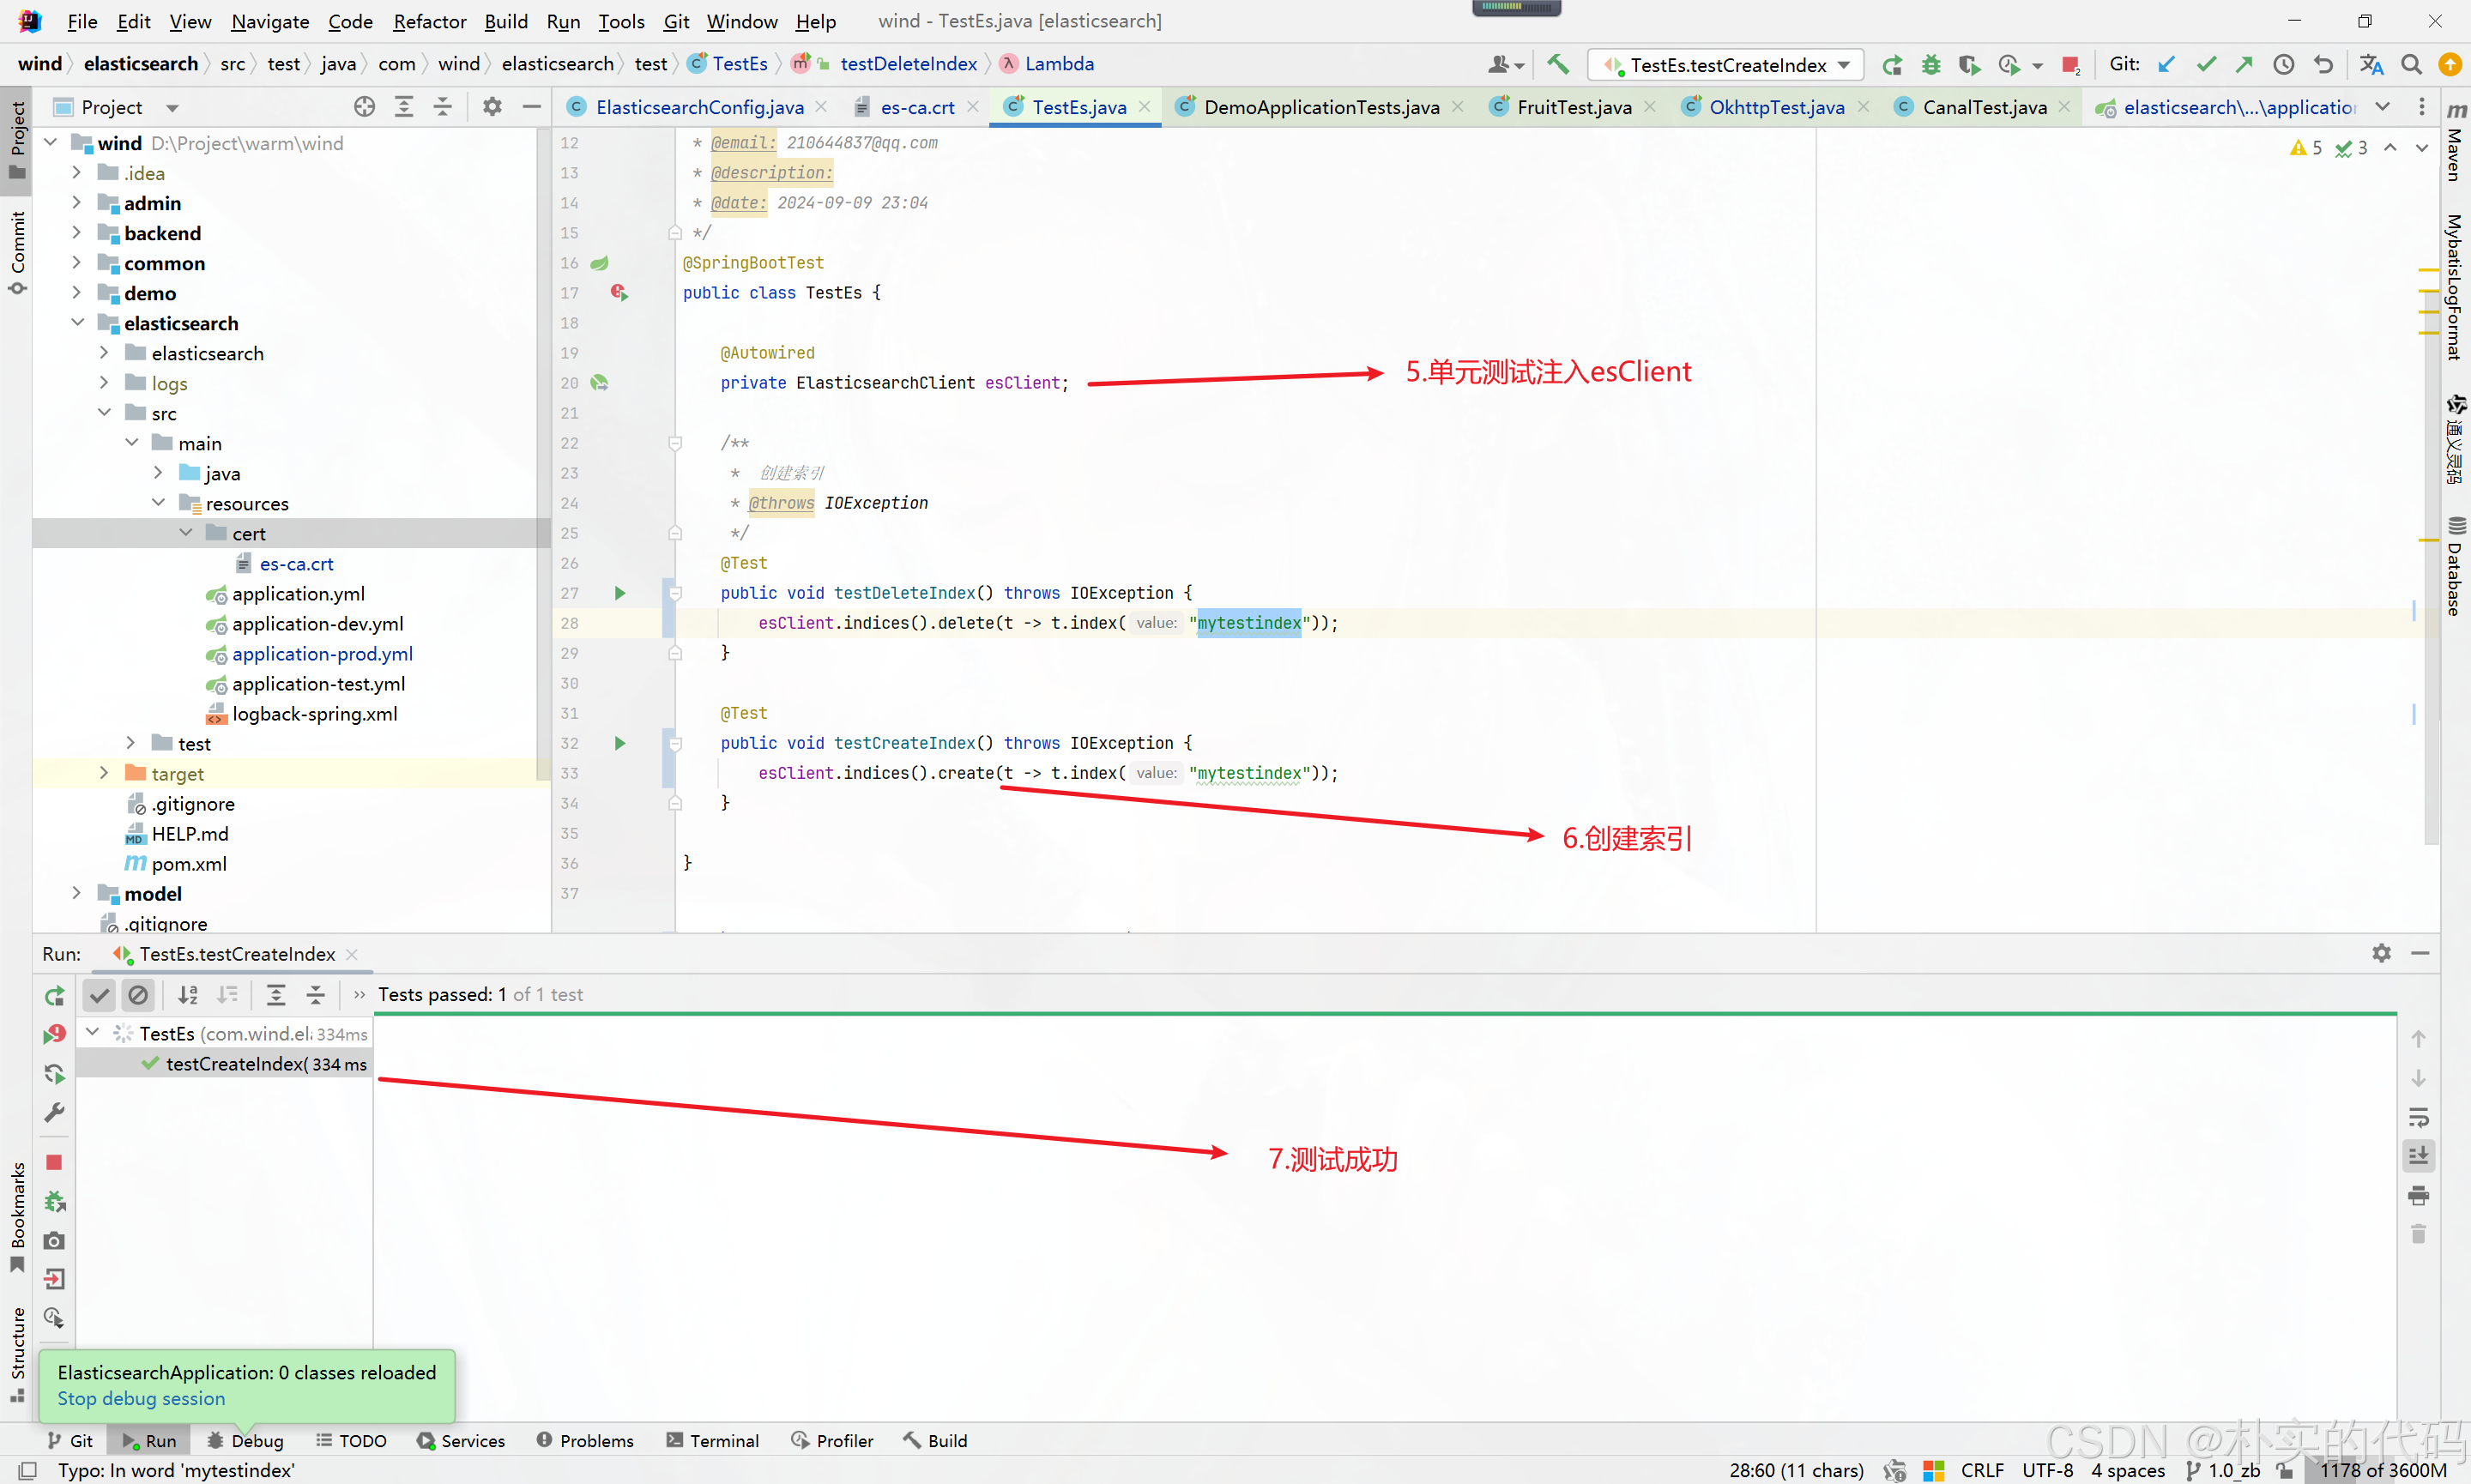Screen dimensions: 2471x1484
Task: Click Stop debug session link
Action: pyautogui.click(x=141, y=1398)
